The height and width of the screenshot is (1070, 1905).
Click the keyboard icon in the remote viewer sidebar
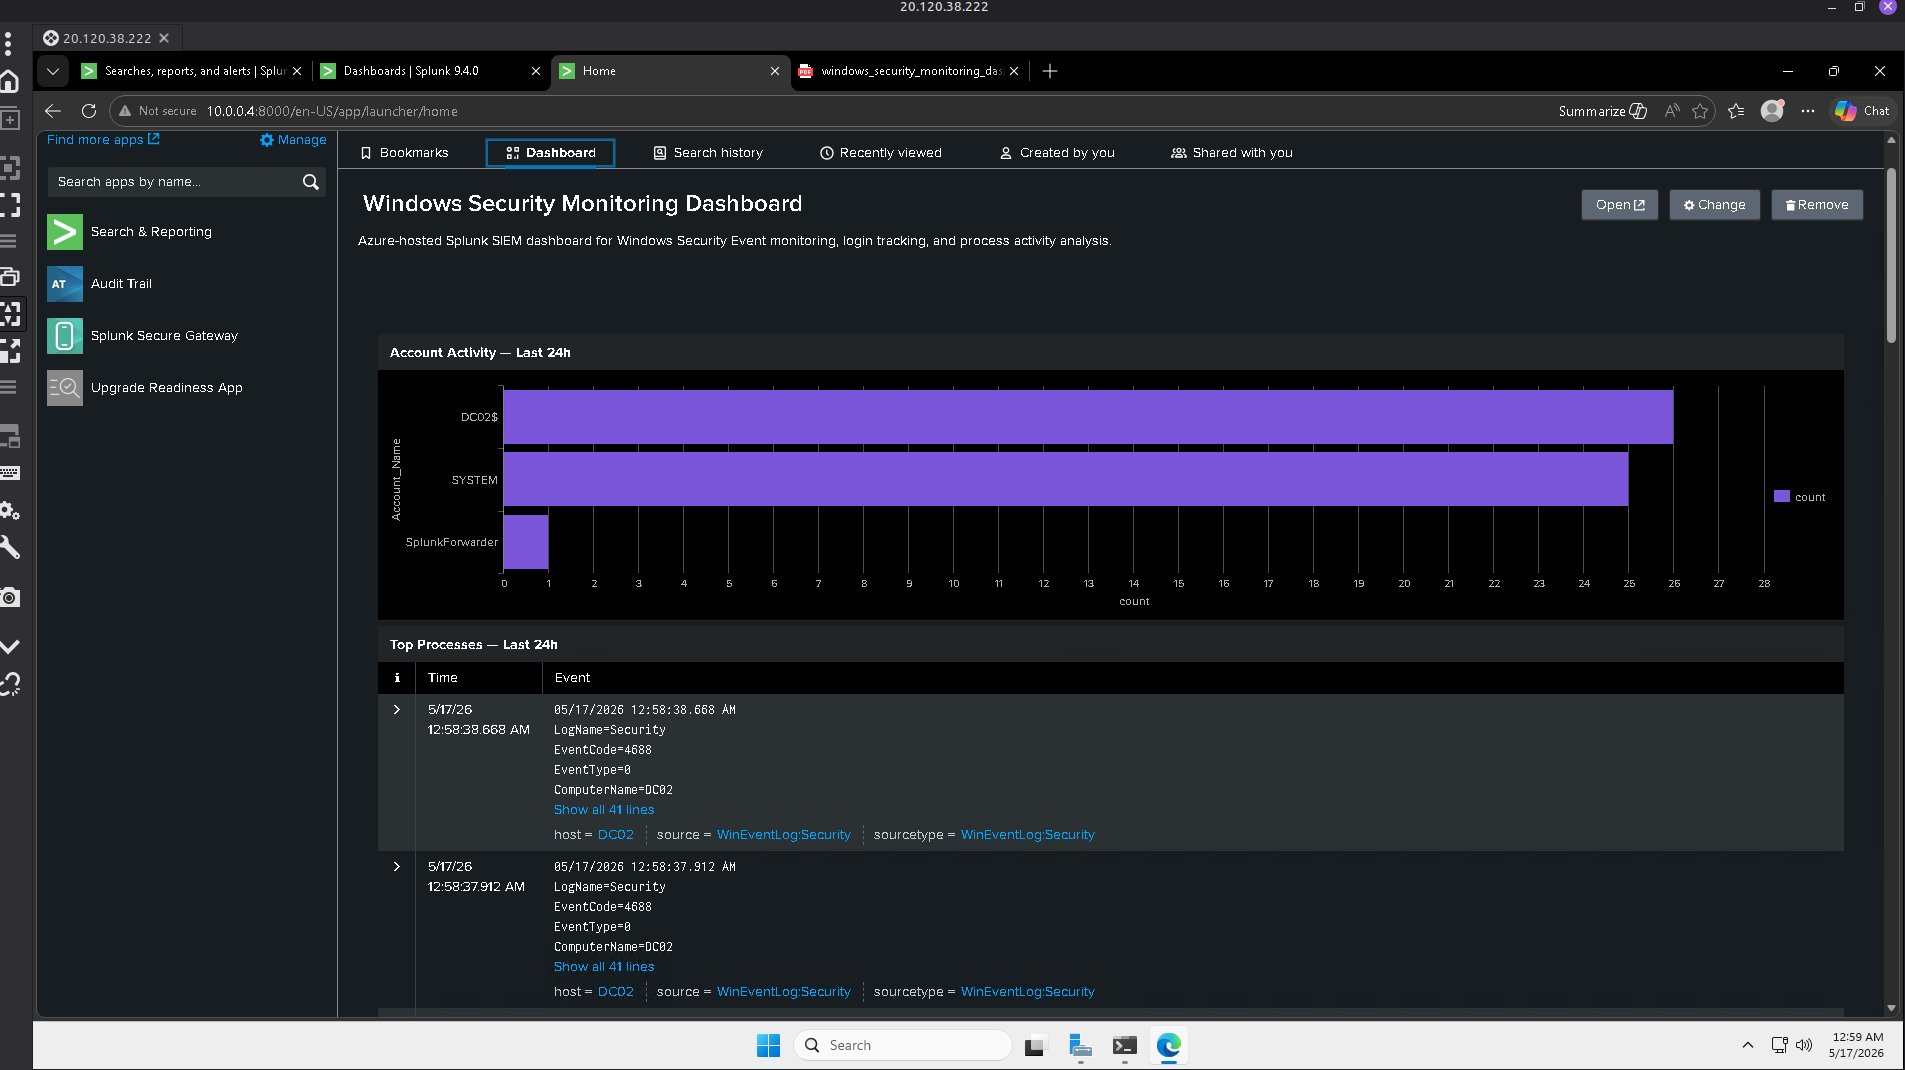tap(10, 473)
